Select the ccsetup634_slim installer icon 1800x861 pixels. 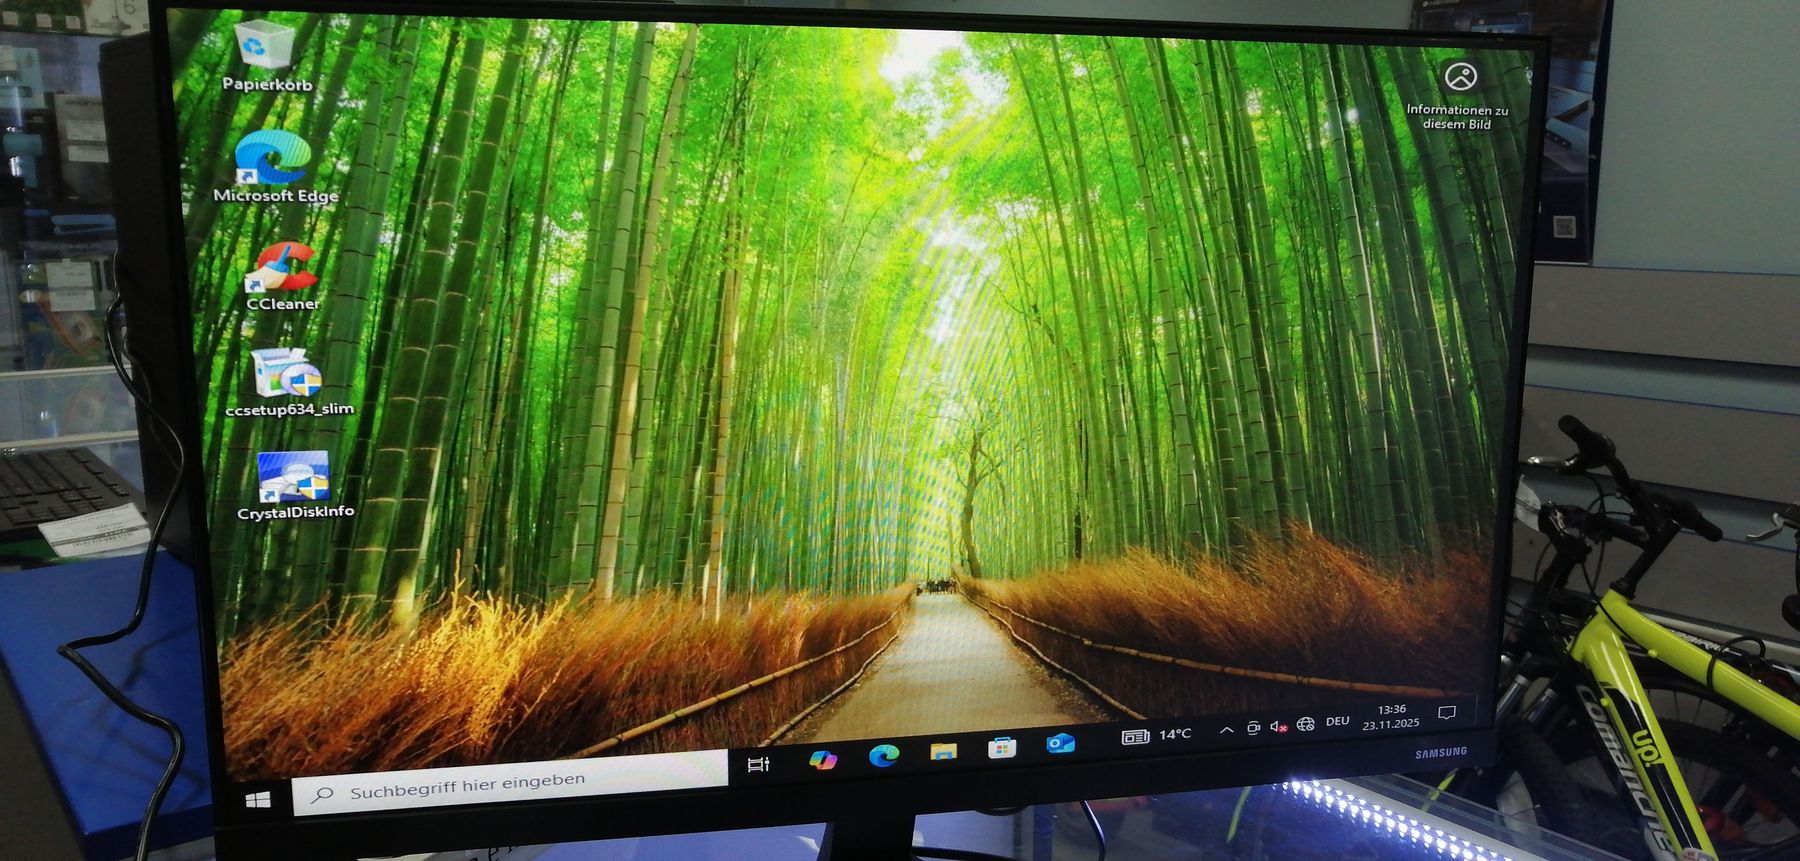click(286, 373)
